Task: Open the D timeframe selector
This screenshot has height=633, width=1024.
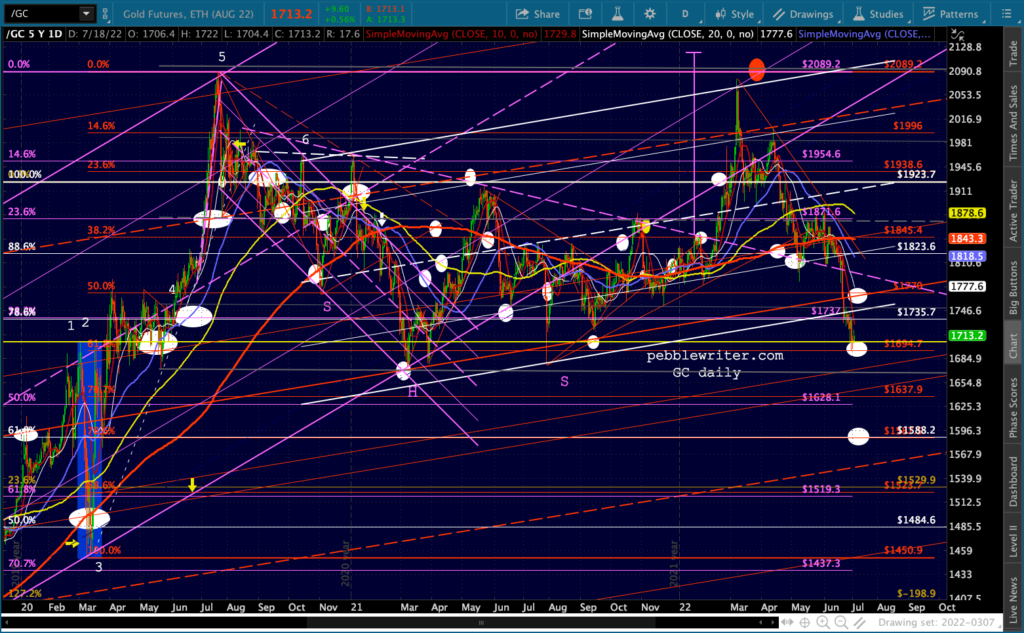Action: (685, 14)
